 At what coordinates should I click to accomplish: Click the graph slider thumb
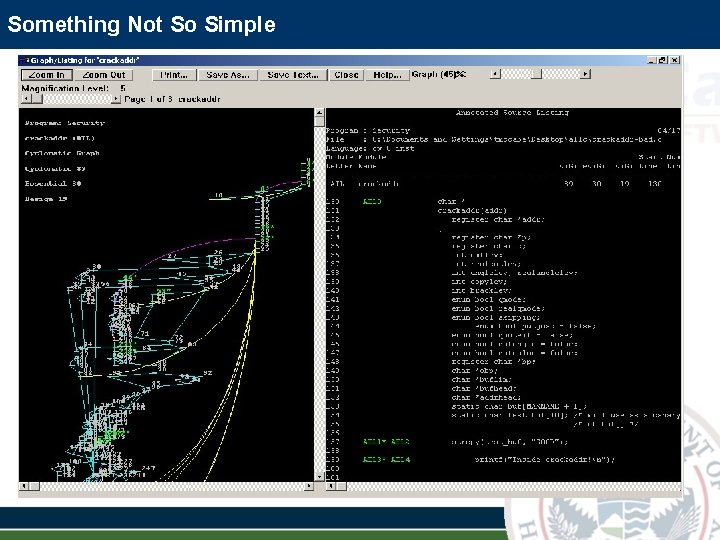[536, 73]
